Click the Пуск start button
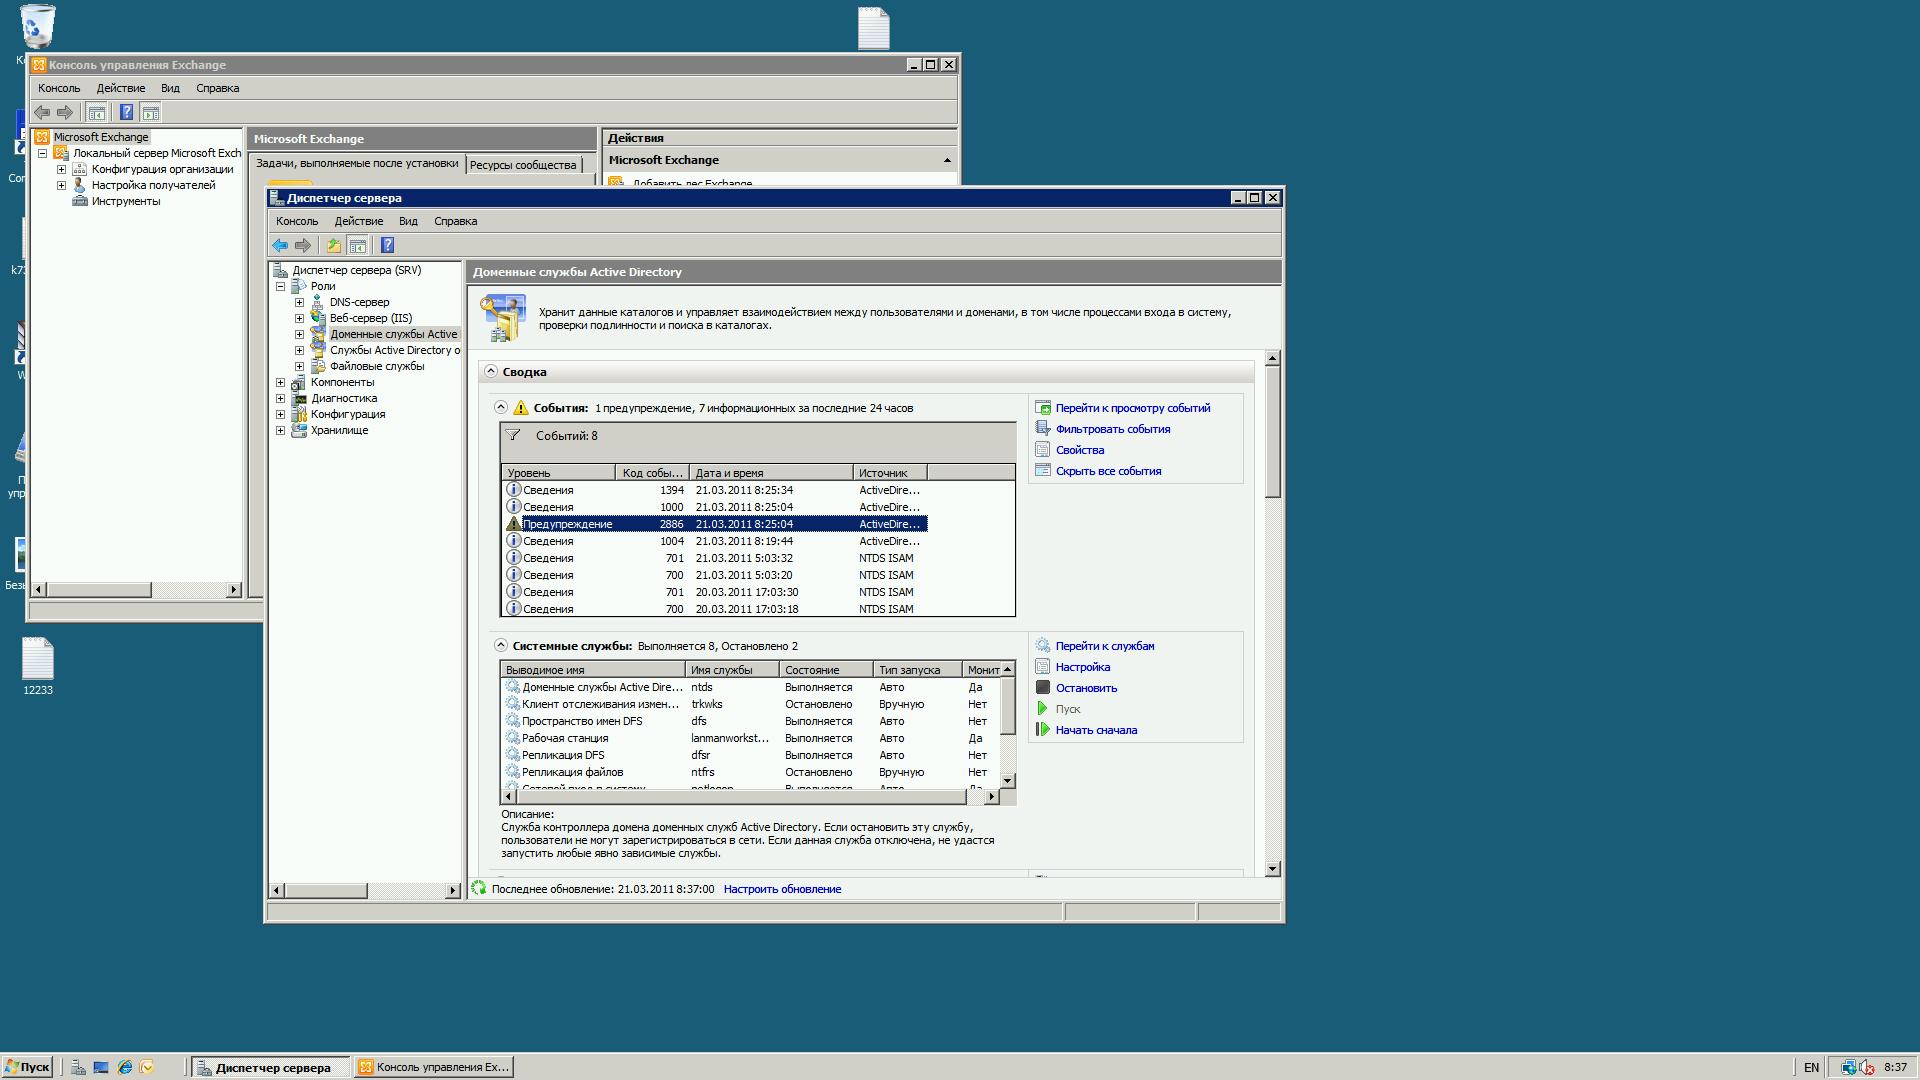 27,1067
